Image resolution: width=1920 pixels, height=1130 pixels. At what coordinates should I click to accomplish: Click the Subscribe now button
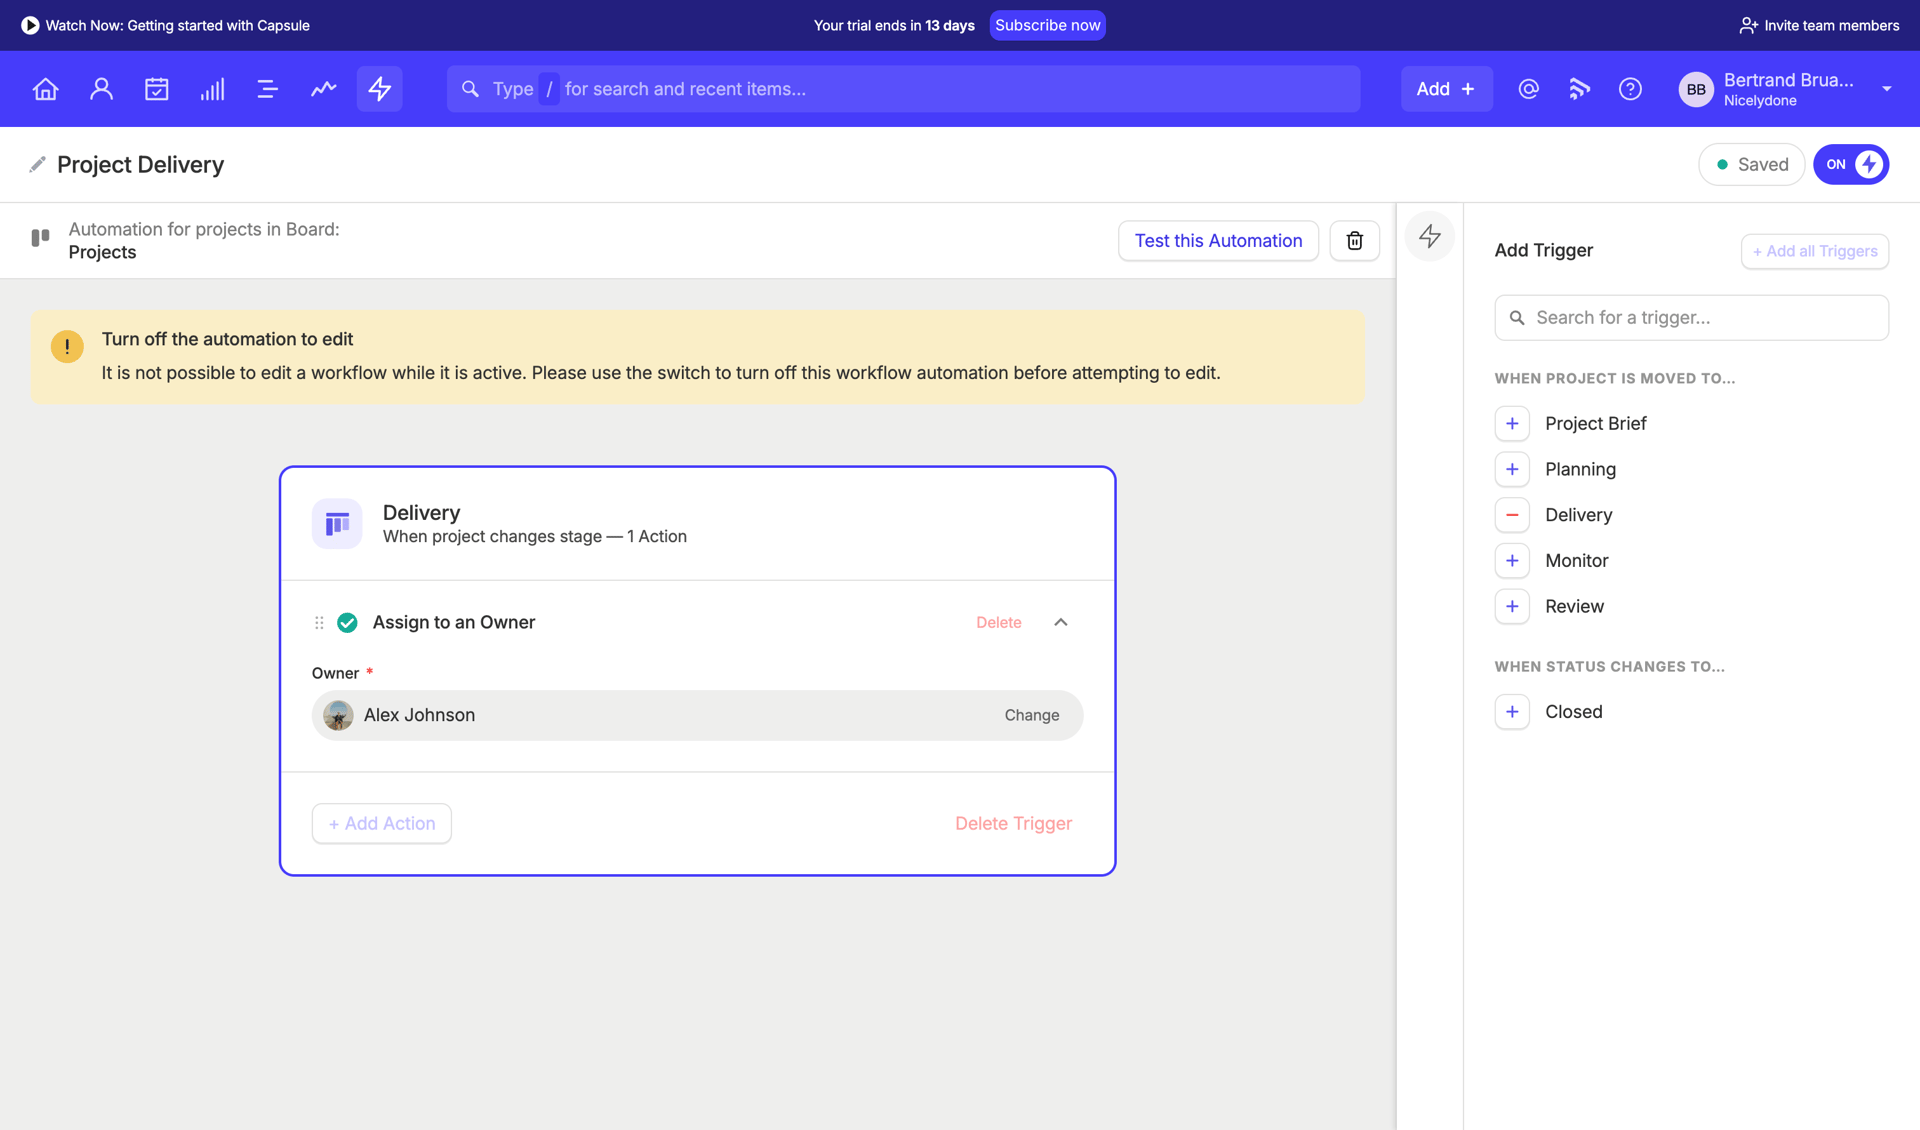pyautogui.click(x=1047, y=25)
